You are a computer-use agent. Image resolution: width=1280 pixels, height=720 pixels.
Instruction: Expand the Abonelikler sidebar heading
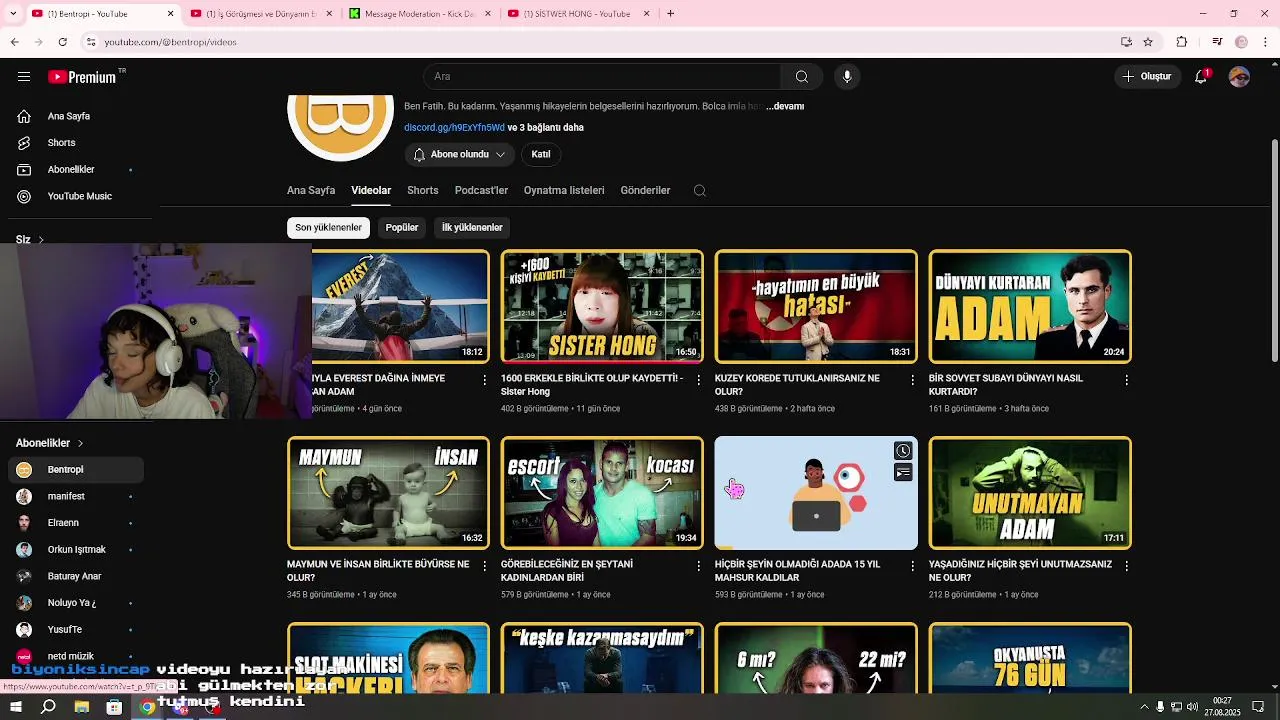click(50, 443)
